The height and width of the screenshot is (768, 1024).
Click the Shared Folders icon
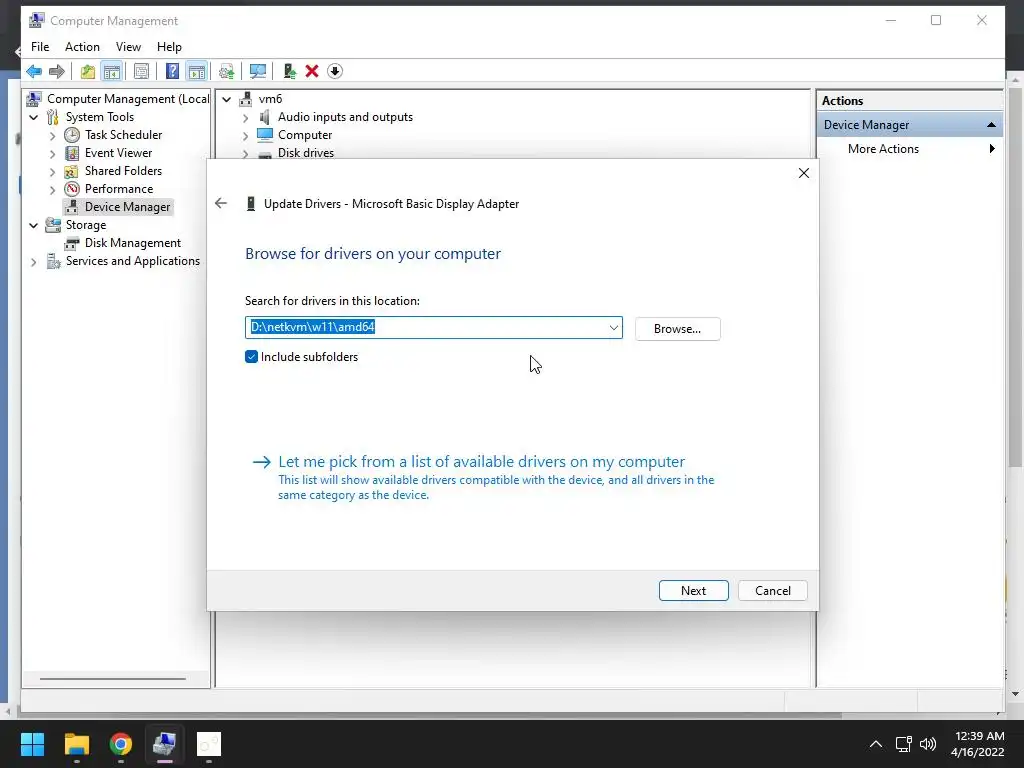pos(72,171)
